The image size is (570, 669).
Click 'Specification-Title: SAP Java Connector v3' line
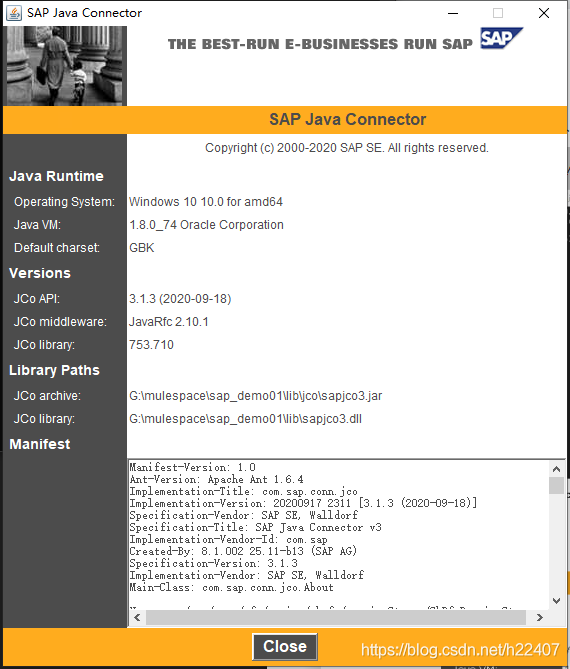point(256,527)
